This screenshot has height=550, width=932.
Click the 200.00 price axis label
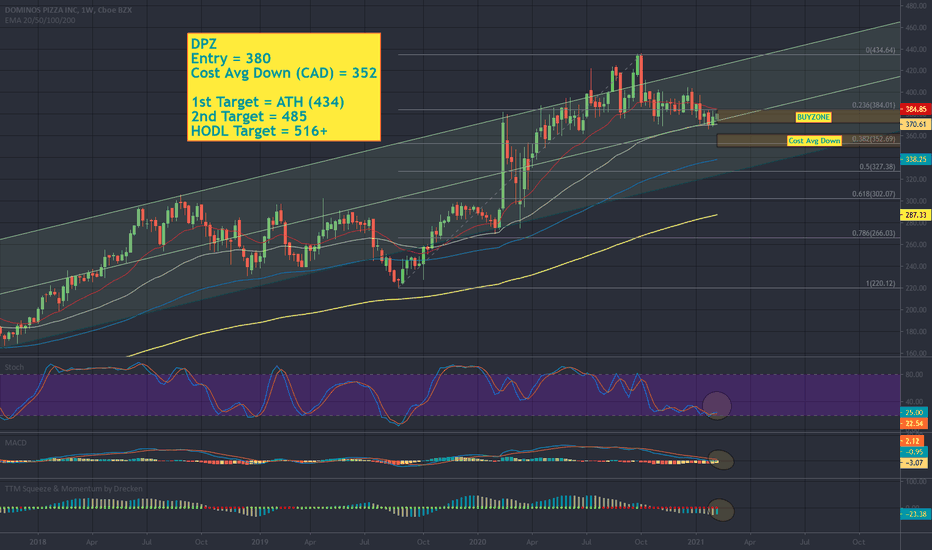[x=916, y=310]
